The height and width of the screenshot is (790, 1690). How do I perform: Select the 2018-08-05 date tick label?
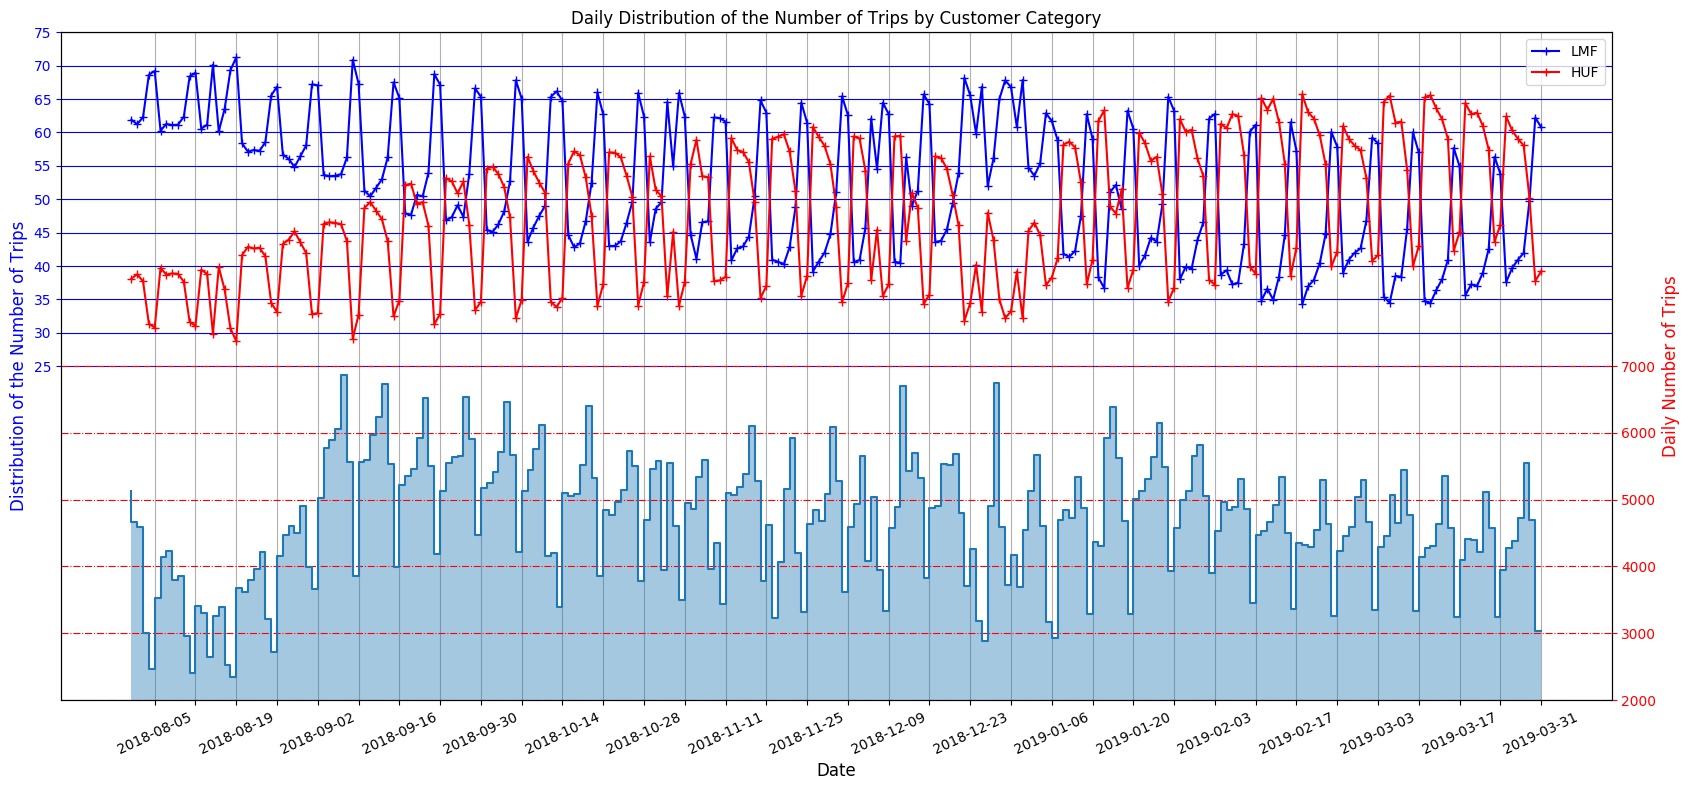[x=152, y=733]
